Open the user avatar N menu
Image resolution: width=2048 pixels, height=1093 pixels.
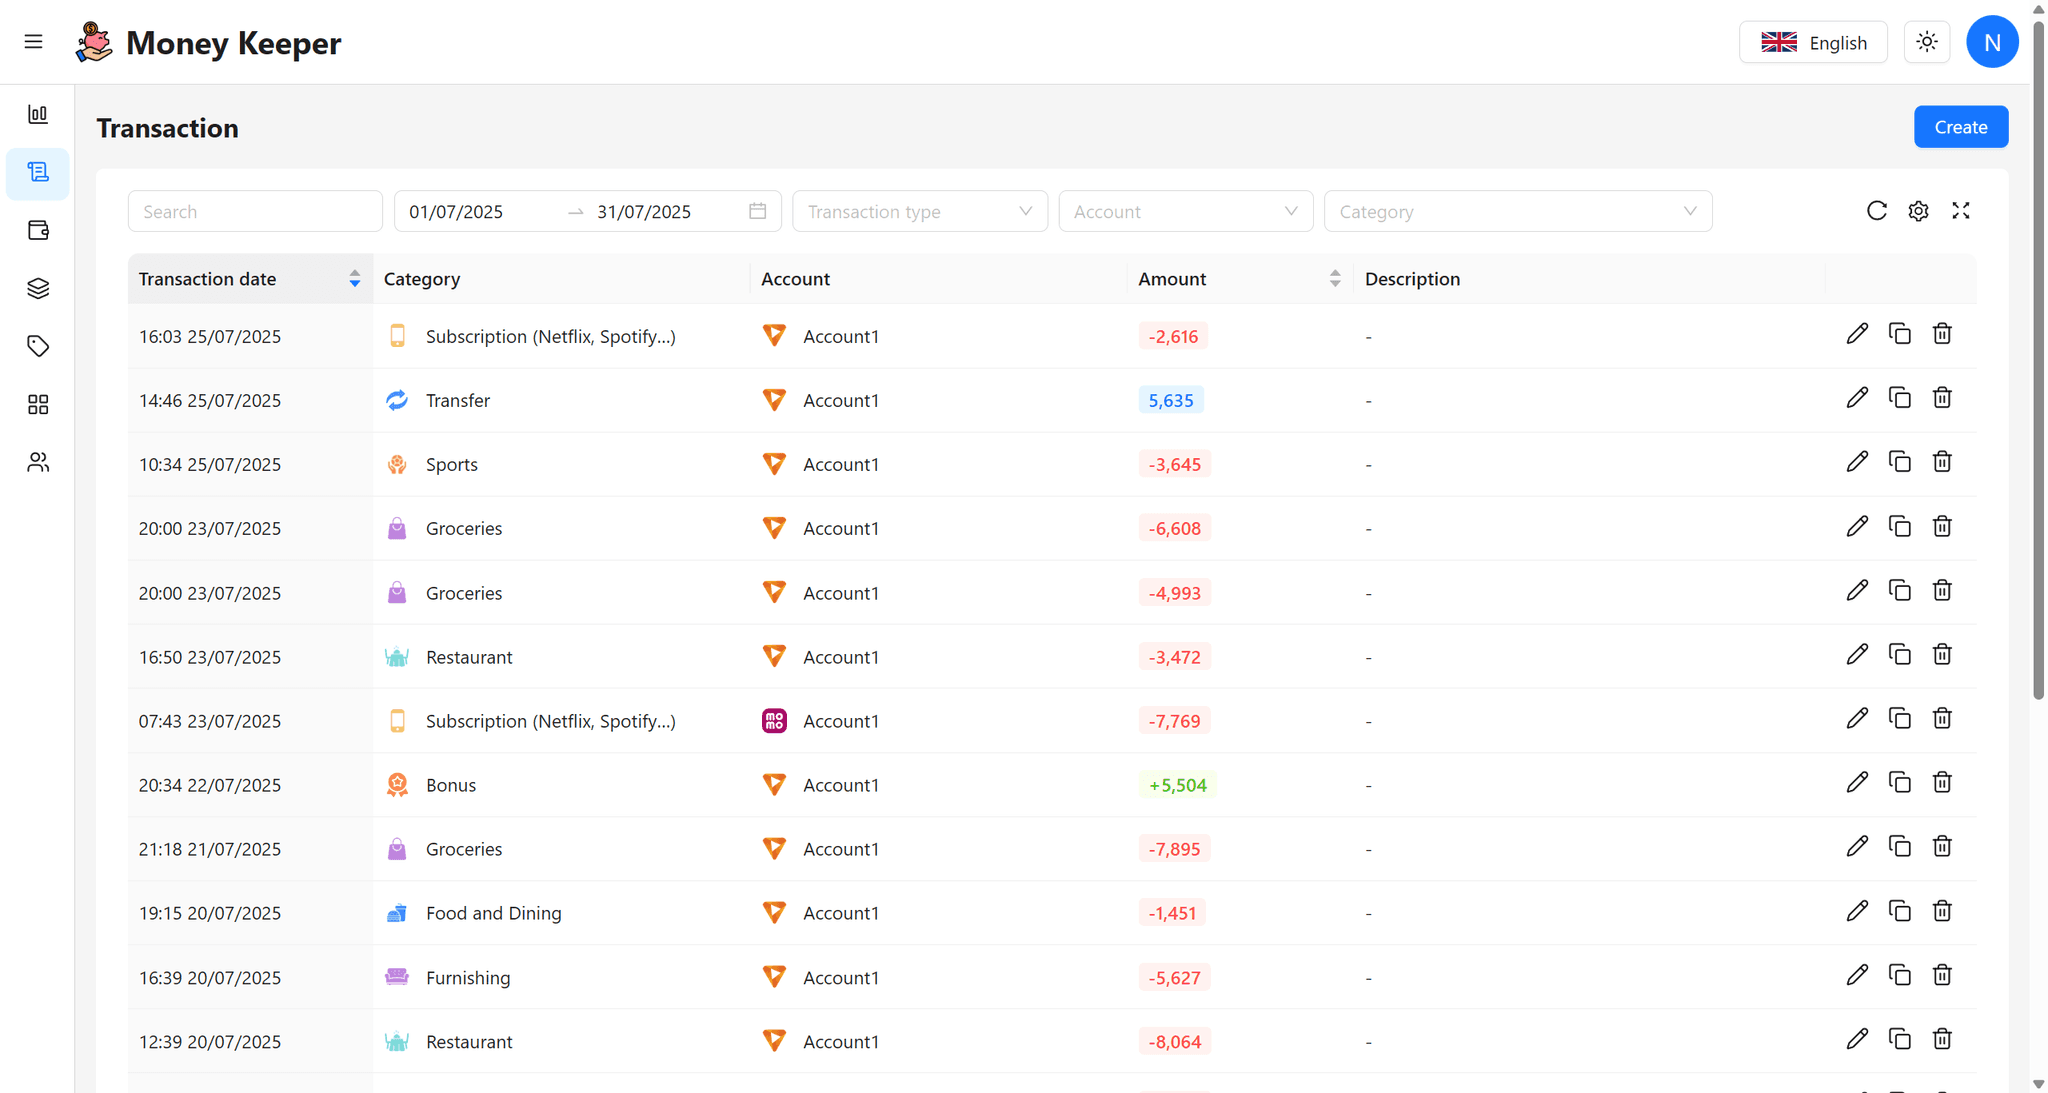pyautogui.click(x=1991, y=42)
